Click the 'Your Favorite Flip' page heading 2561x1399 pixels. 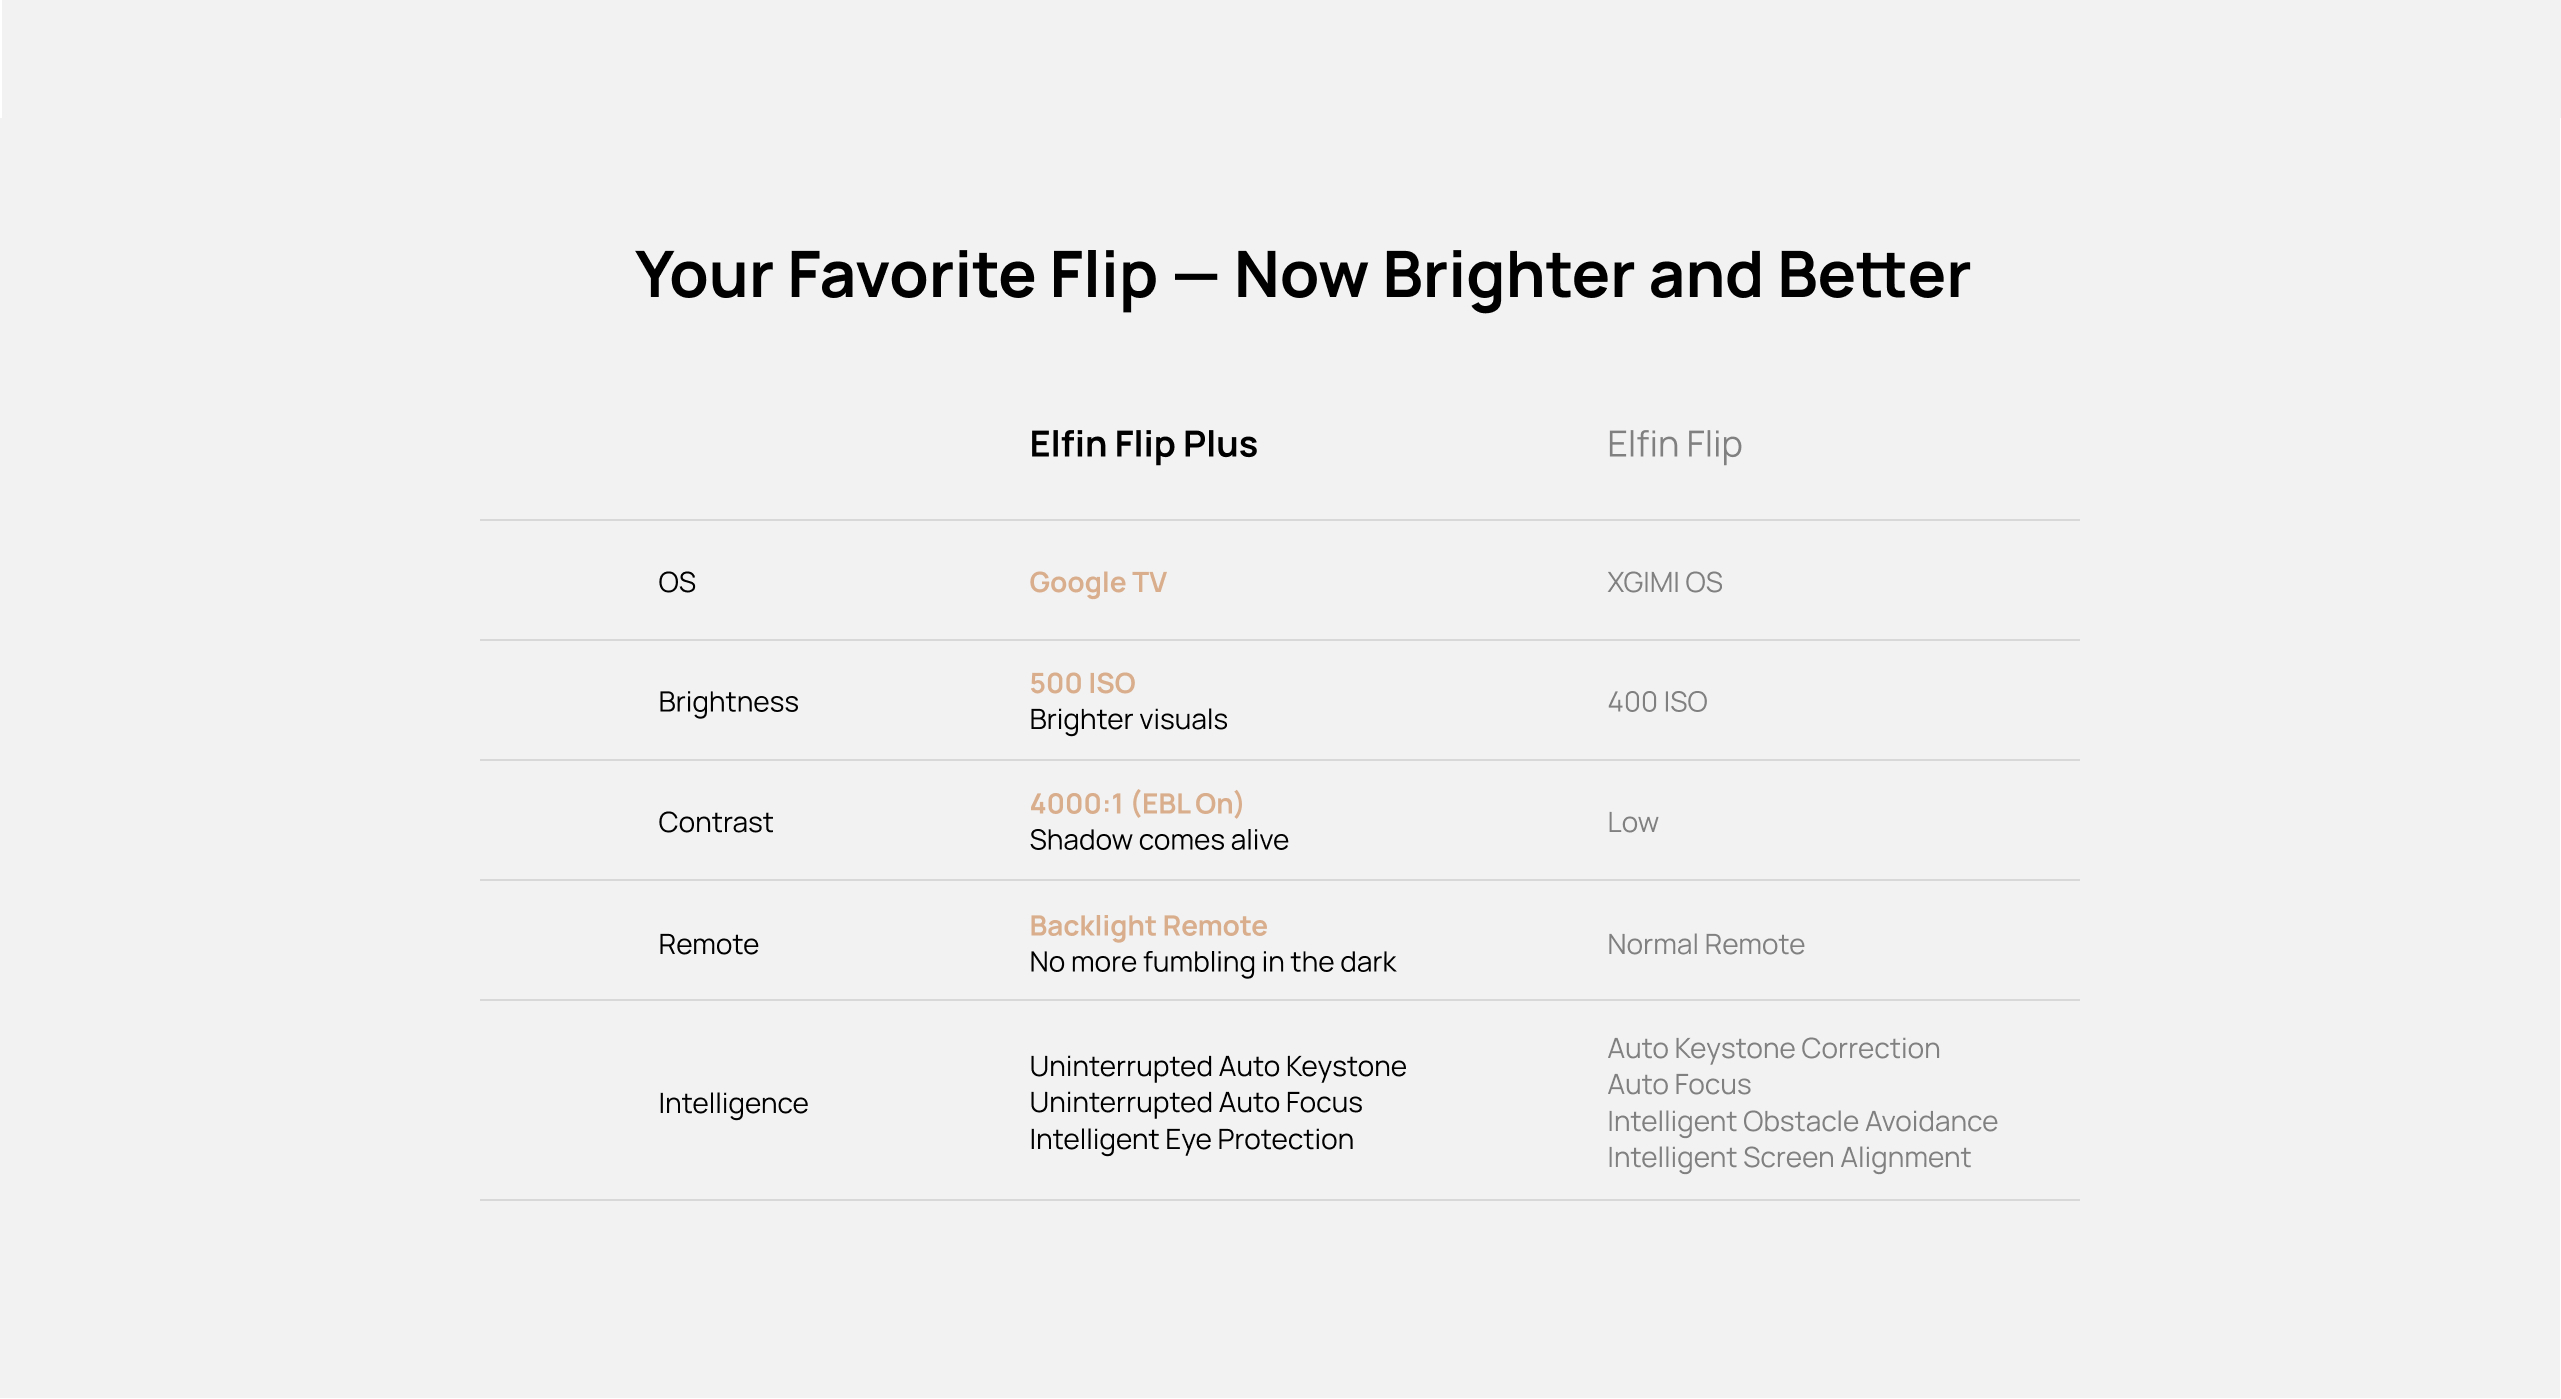pyautogui.click(x=1302, y=275)
